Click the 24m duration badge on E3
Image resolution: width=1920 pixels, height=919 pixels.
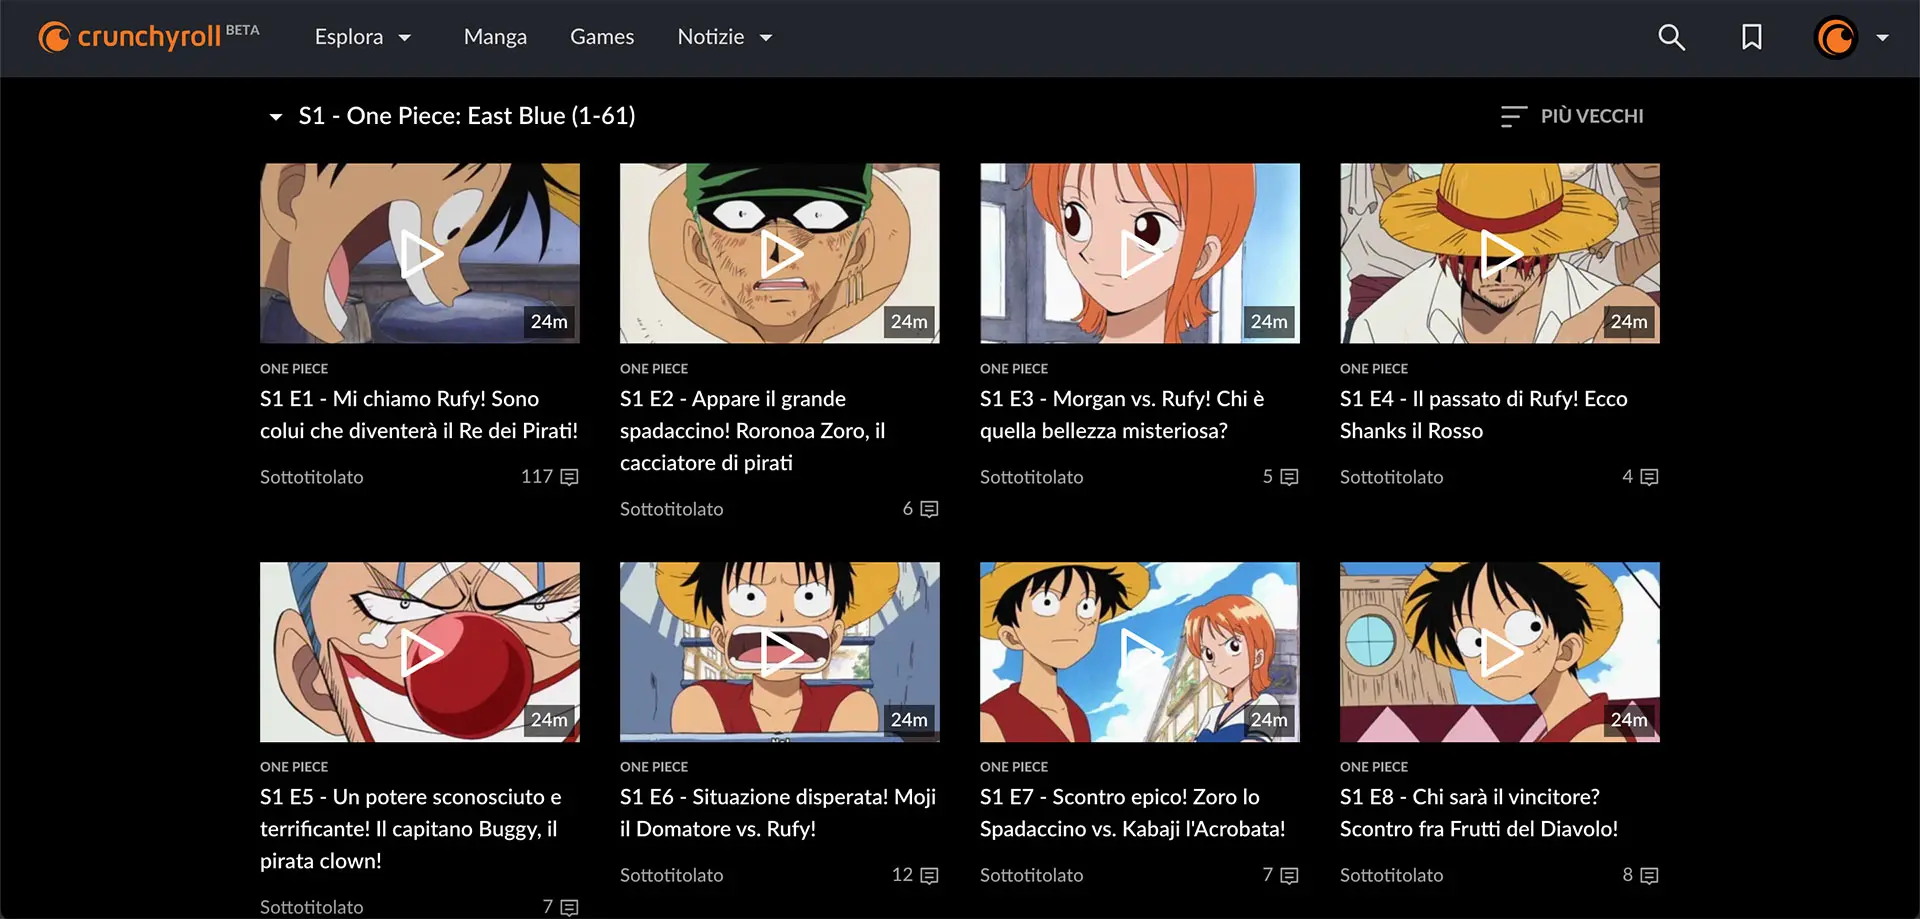point(1268,322)
